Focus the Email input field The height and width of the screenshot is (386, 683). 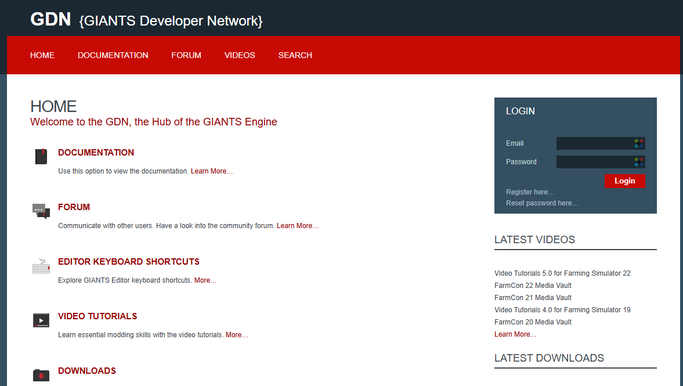pos(601,143)
